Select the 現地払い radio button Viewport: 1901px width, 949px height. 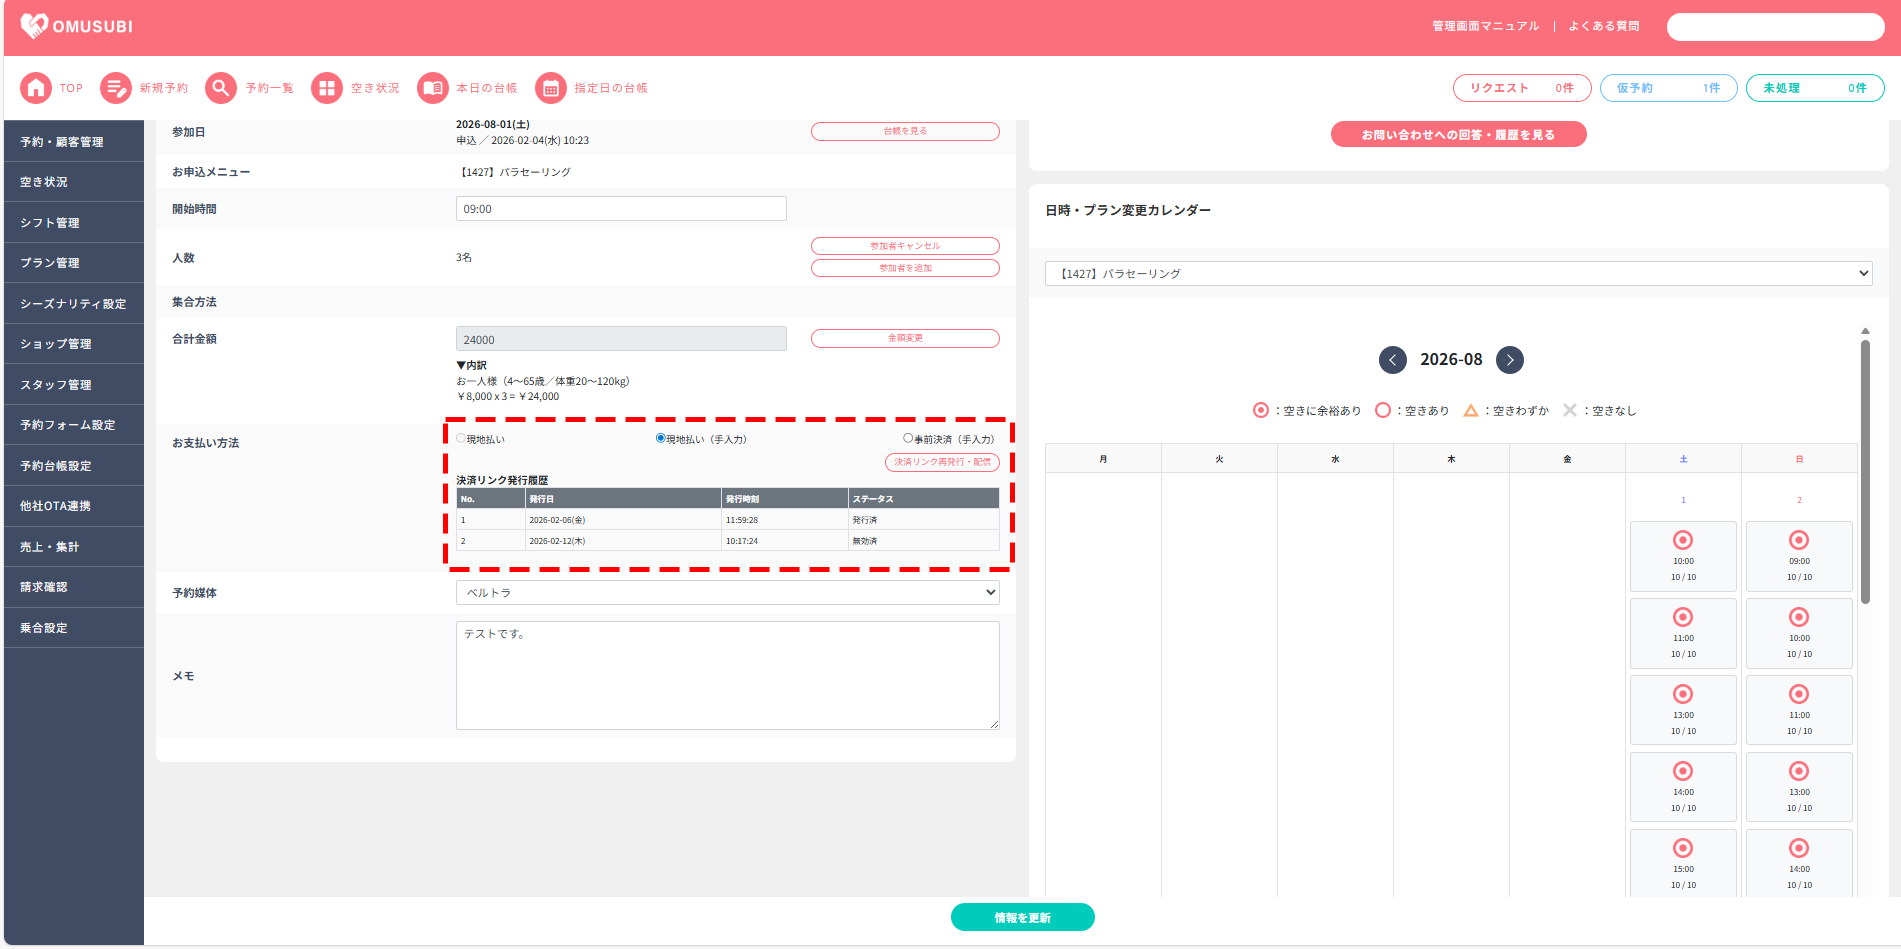[x=461, y=438]
